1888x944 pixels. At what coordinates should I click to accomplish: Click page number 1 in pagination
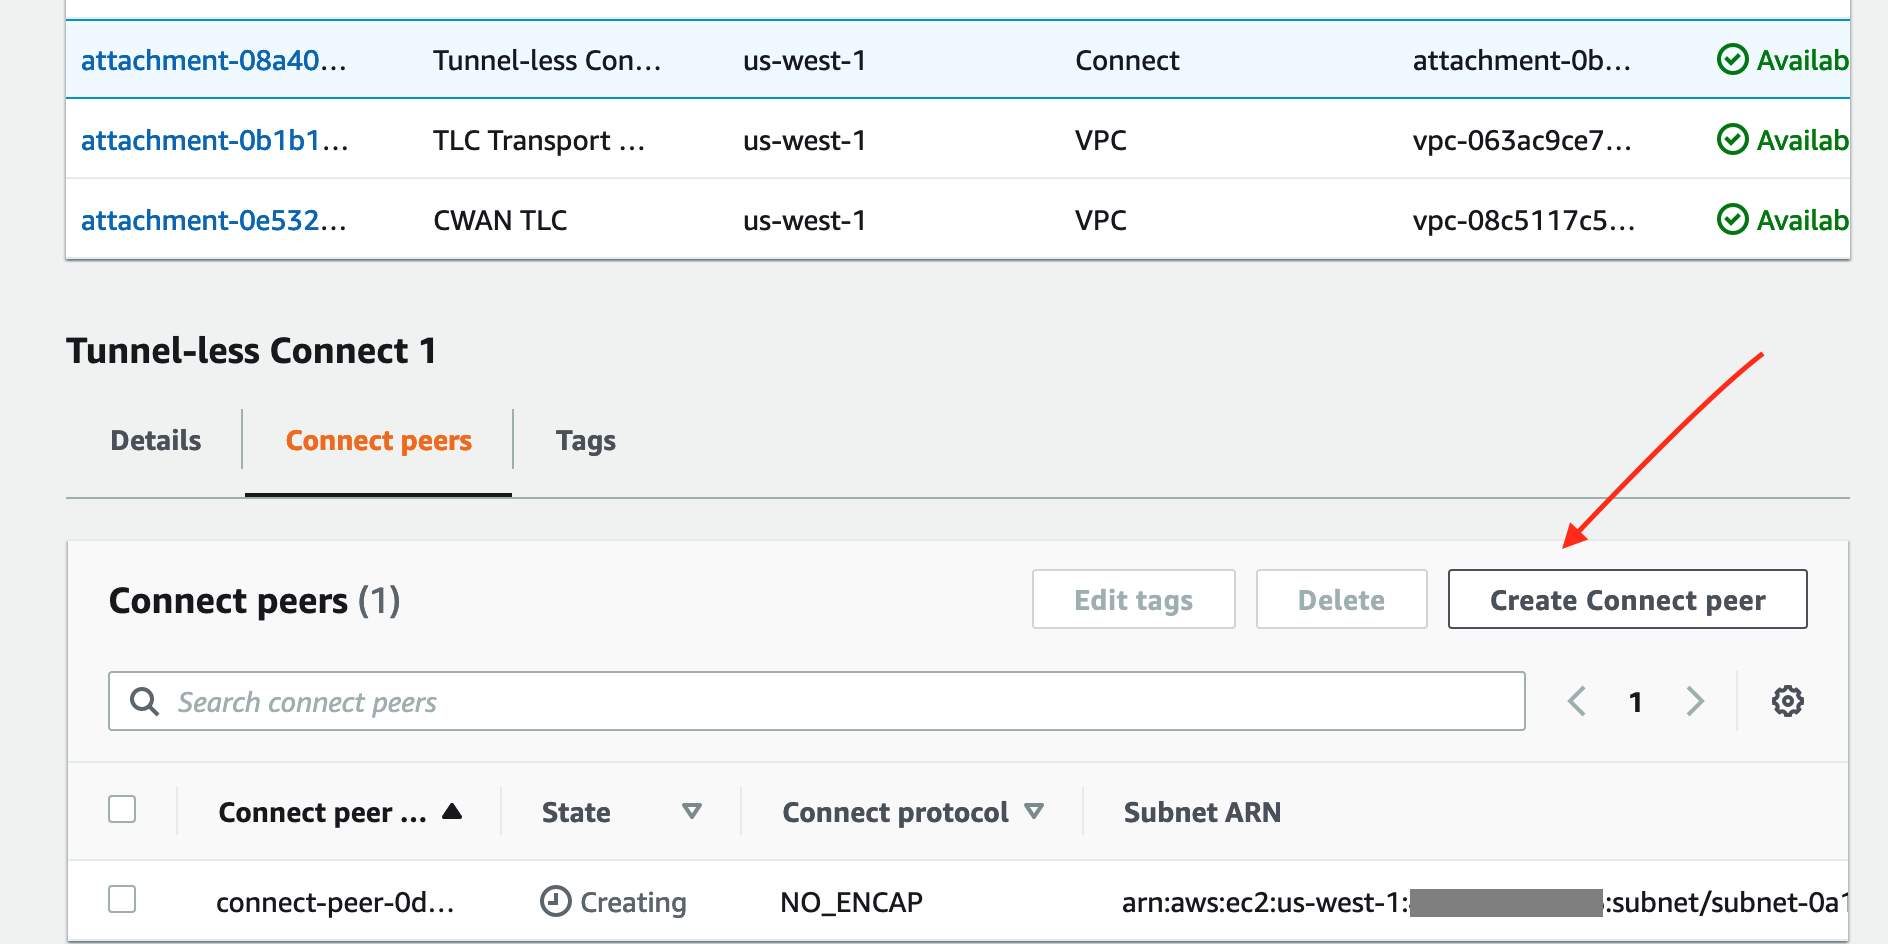pyautogui.click(x=1635, y=702)
